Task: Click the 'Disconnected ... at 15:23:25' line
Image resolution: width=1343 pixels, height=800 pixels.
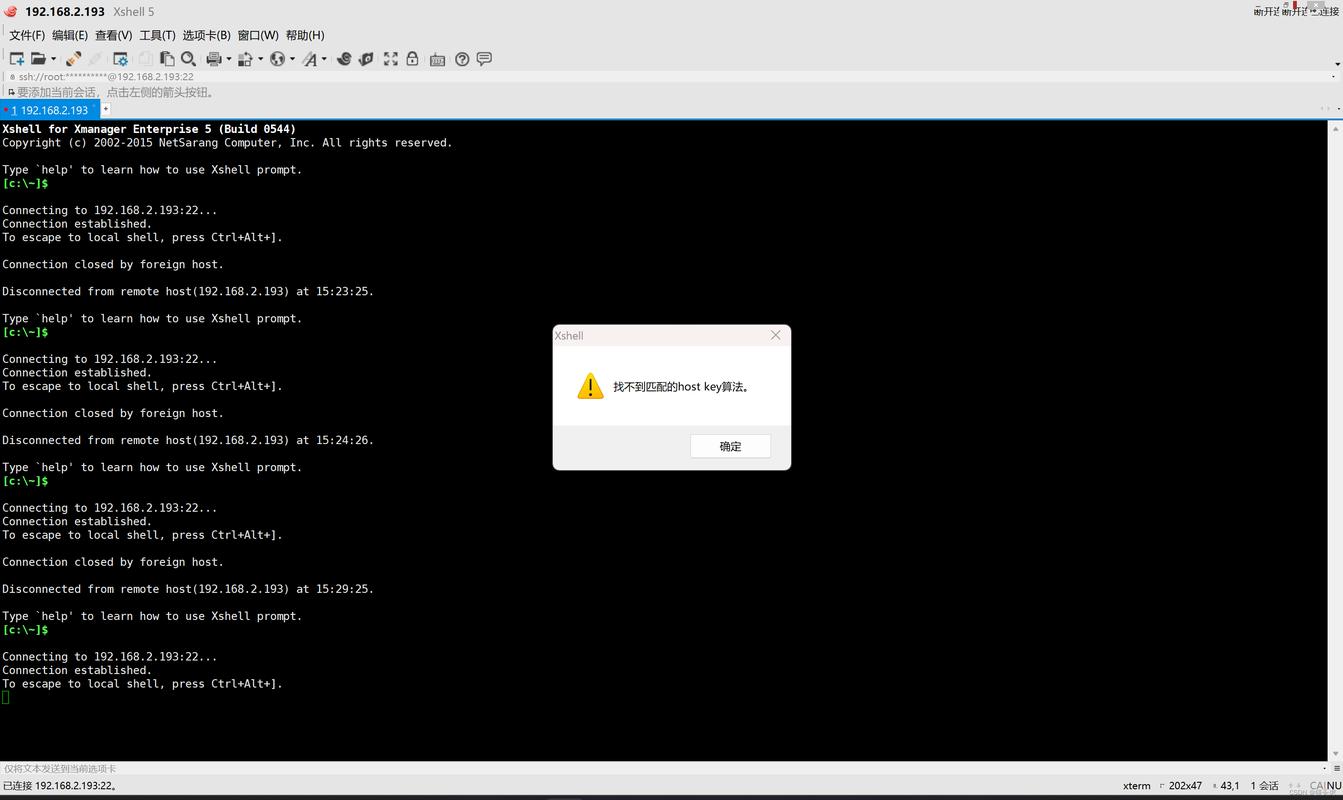Action: click(x=188, y=292)
